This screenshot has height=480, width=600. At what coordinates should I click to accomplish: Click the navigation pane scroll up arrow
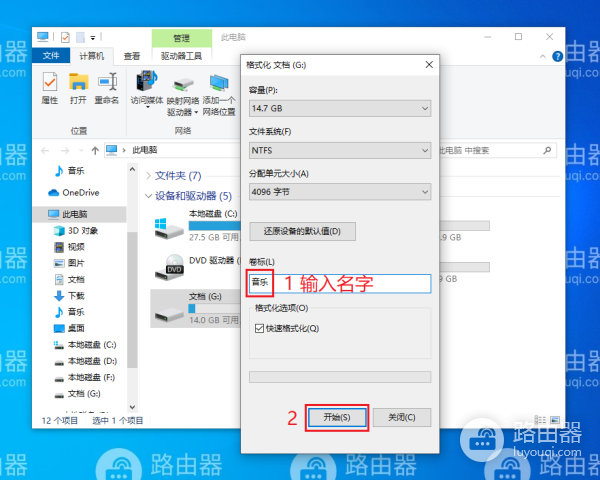(132, 169)
